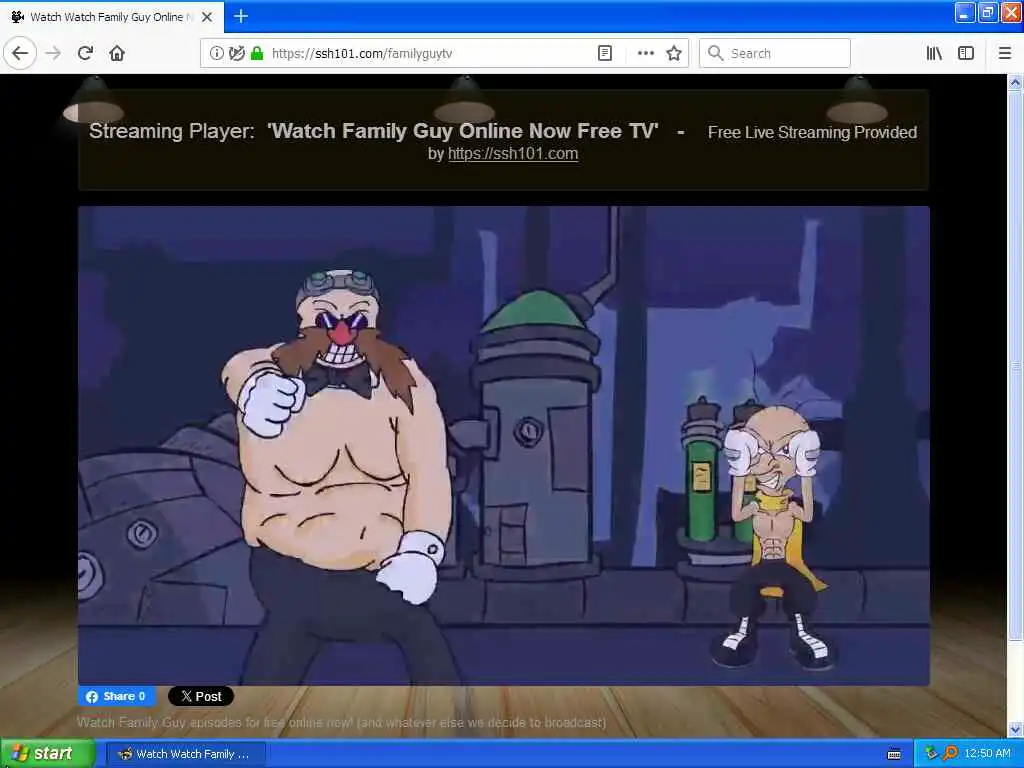This screenshot has width=1024, height=768.
Task: Click the forward navigation arrow
Action: click(x=54, y=53)
